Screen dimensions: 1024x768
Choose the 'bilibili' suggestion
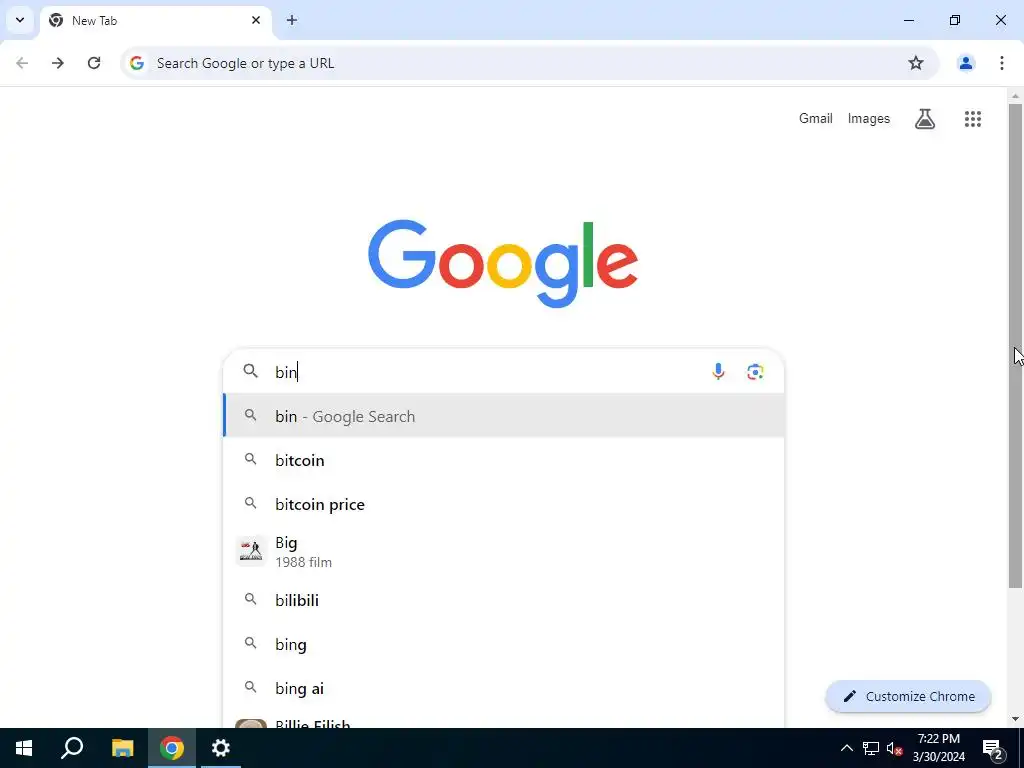[x=504, y=600]
